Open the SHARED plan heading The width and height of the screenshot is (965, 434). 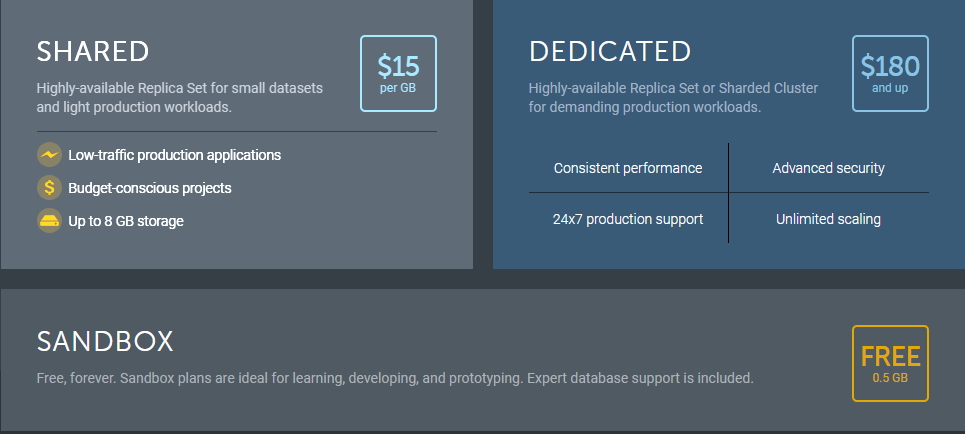tap(93, 51)
